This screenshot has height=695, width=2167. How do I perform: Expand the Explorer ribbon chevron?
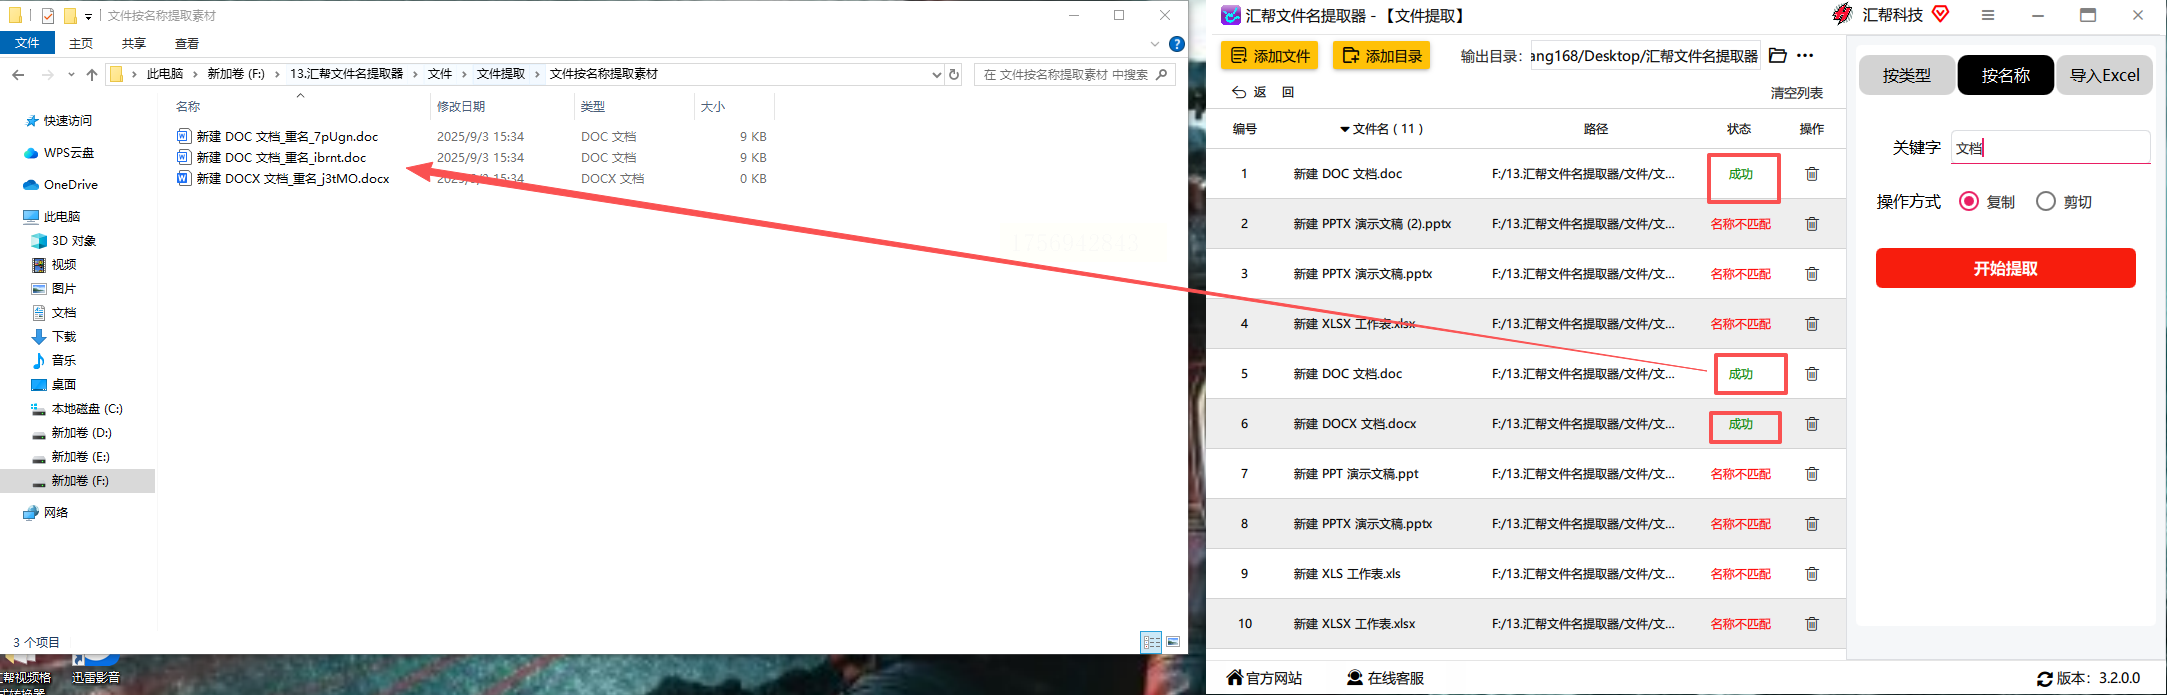point(1155,44)
